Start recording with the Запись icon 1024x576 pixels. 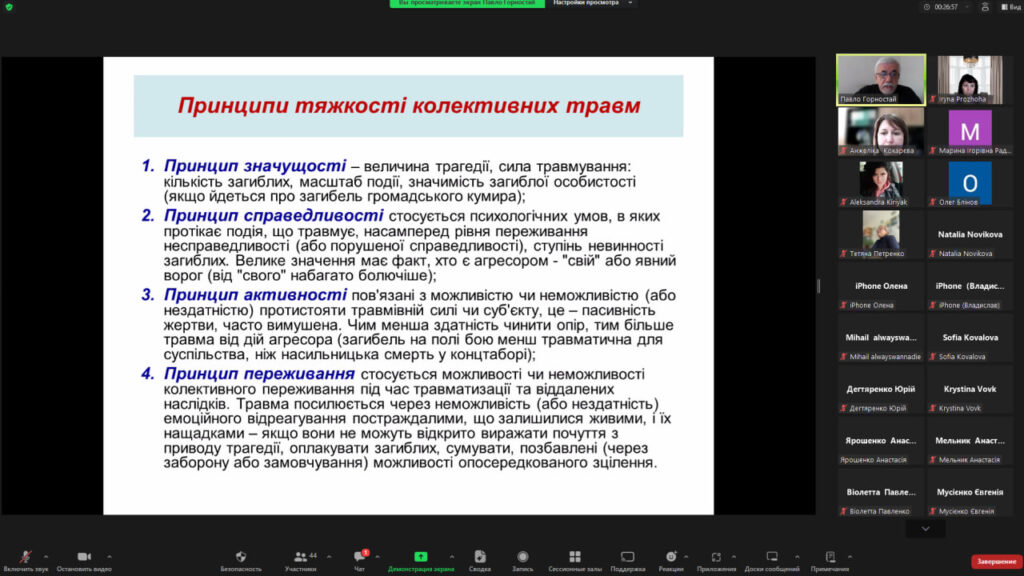(522, 558)
